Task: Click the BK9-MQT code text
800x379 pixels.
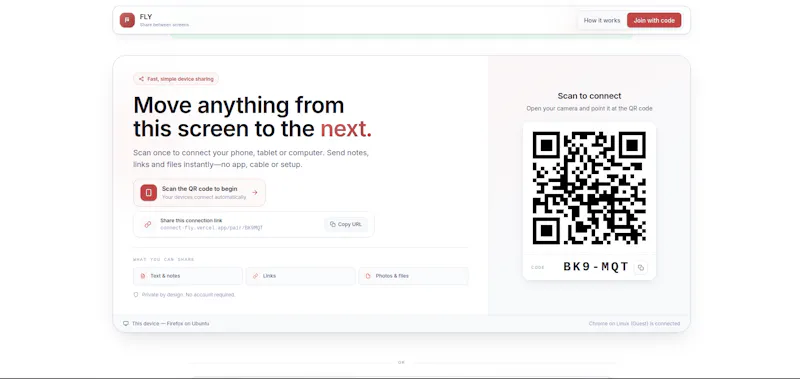Action: coord(596,267)
